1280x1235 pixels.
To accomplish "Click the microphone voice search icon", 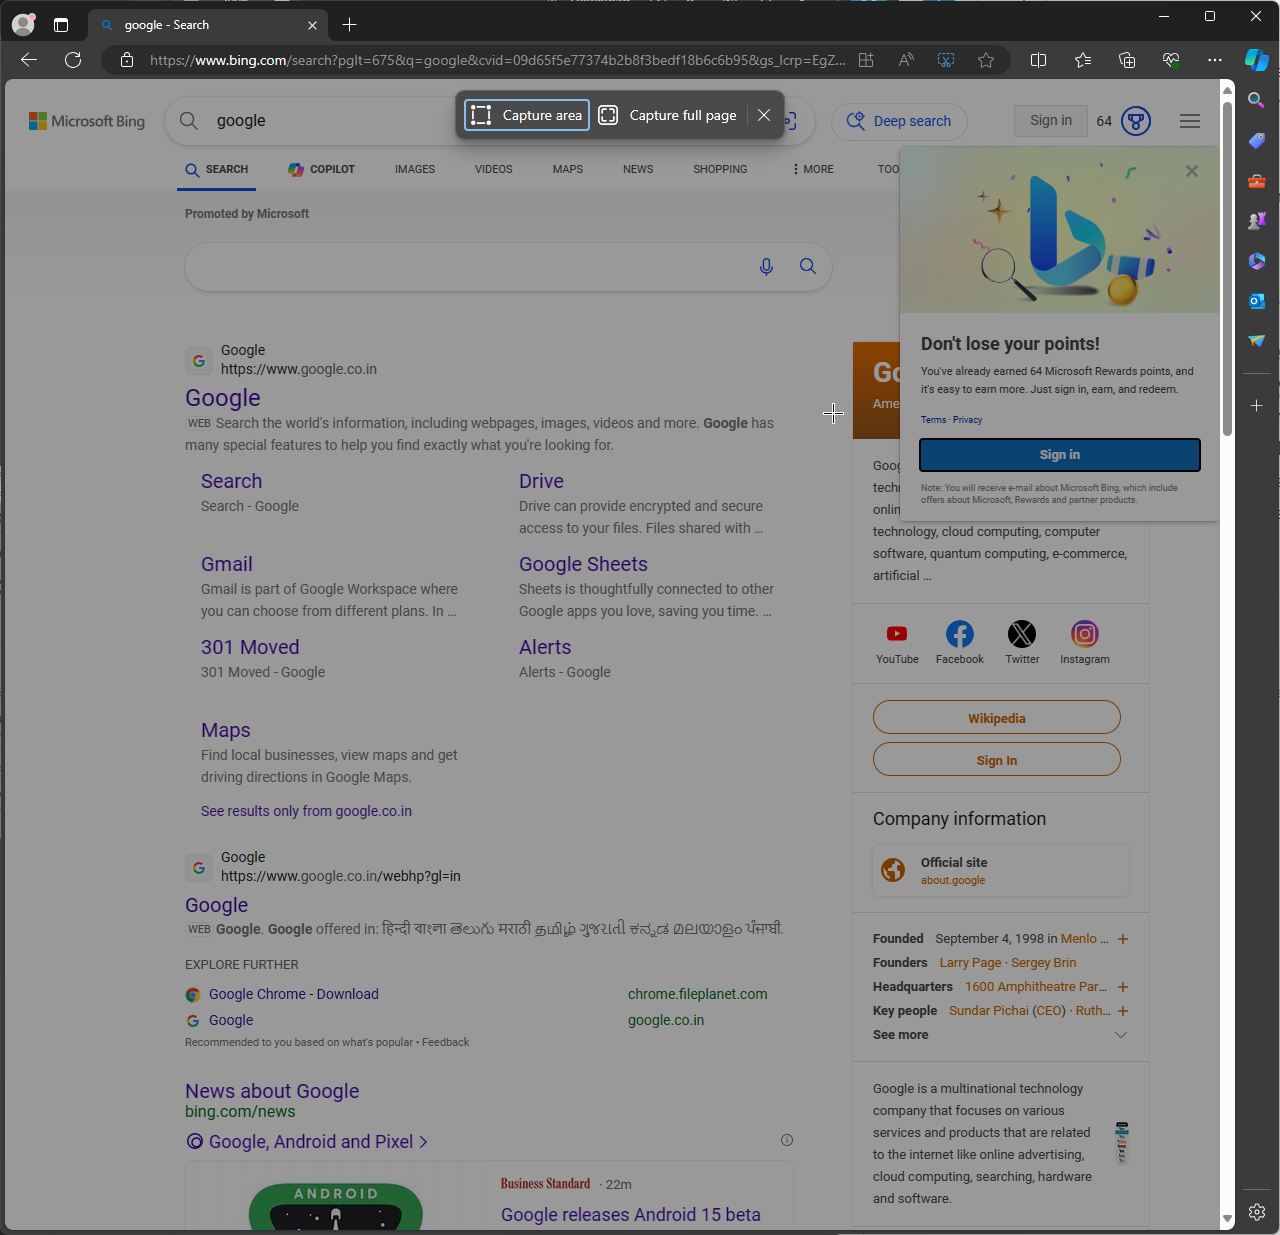I will point(766,267).
